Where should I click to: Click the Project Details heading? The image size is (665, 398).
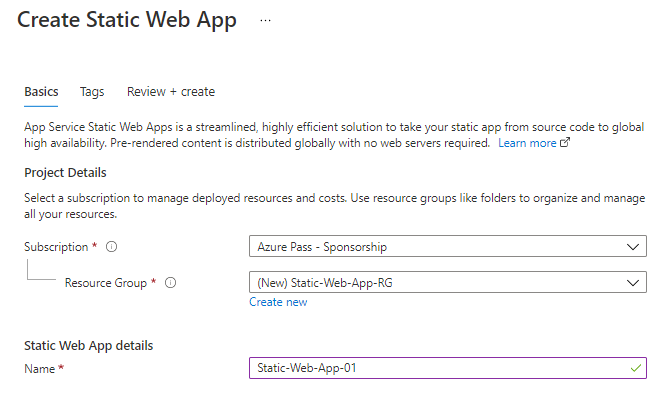tap(65, 173)
